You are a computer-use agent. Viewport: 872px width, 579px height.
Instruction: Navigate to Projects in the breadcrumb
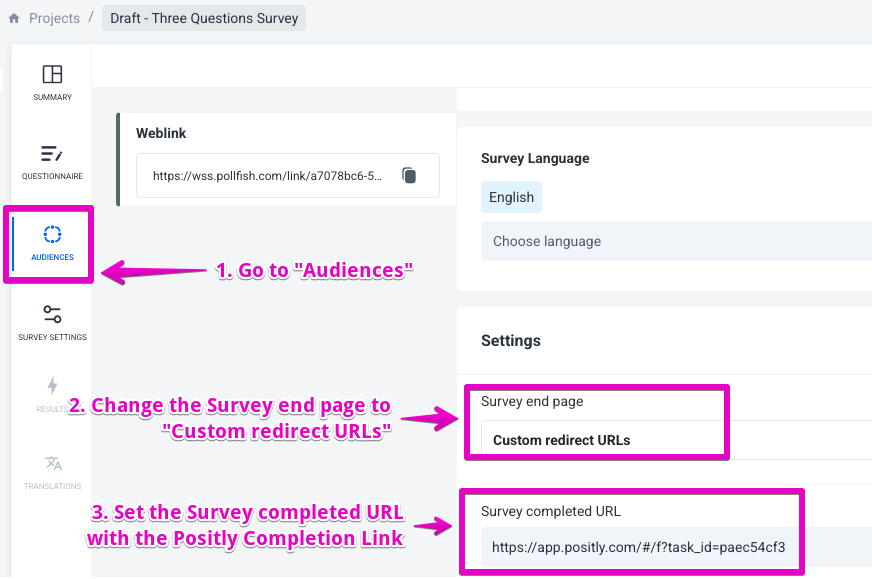pyautogui.click(x=54, y=18)
